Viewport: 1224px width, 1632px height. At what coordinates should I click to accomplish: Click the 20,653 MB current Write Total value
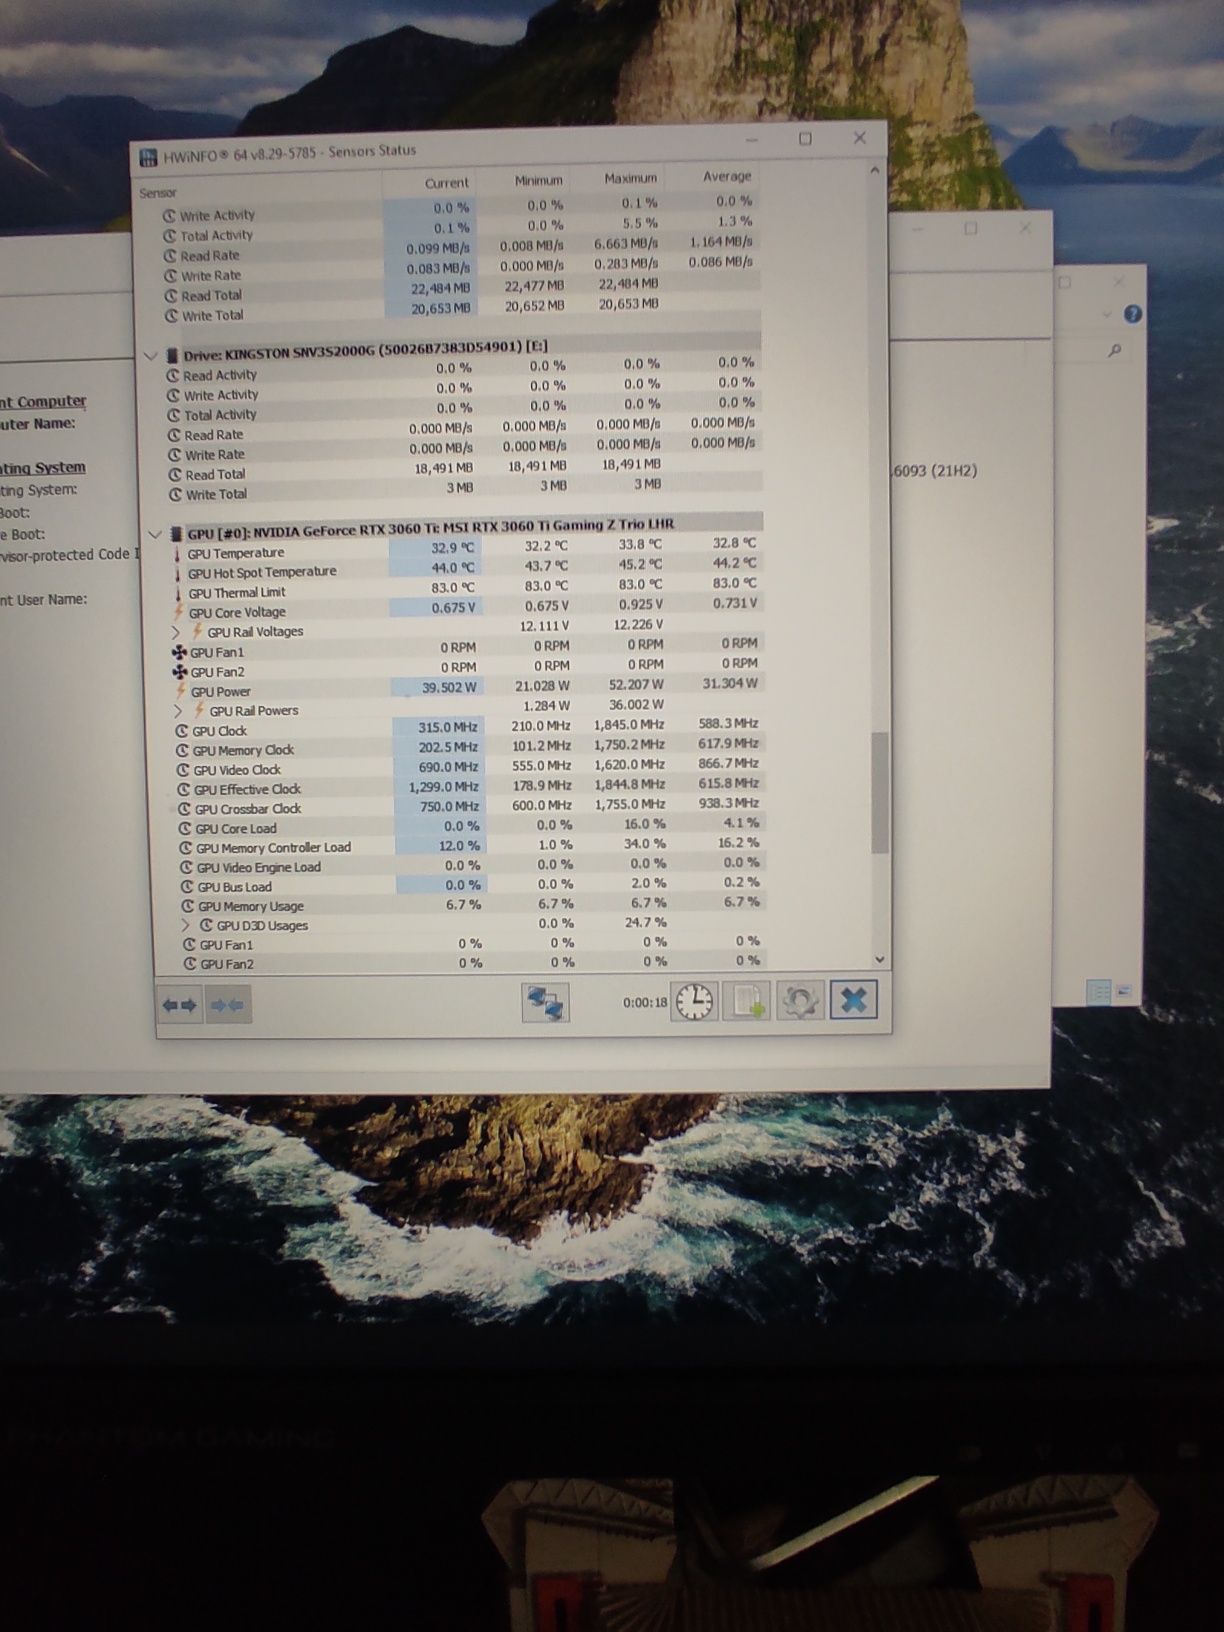coord(440,309)
